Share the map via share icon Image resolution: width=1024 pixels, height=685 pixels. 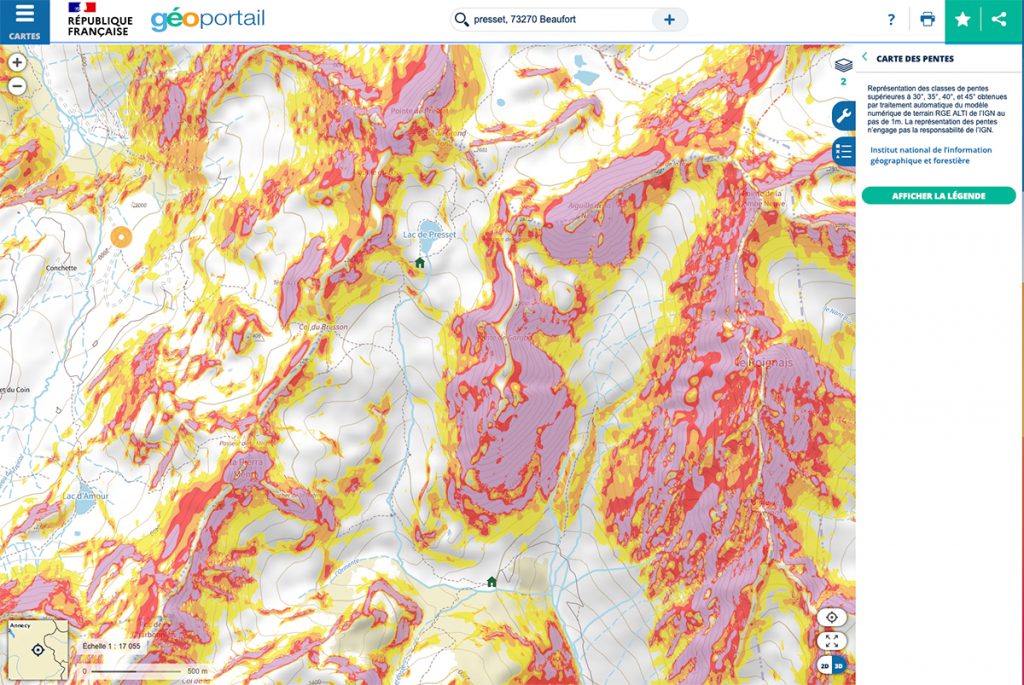click(x=999, y=20)
